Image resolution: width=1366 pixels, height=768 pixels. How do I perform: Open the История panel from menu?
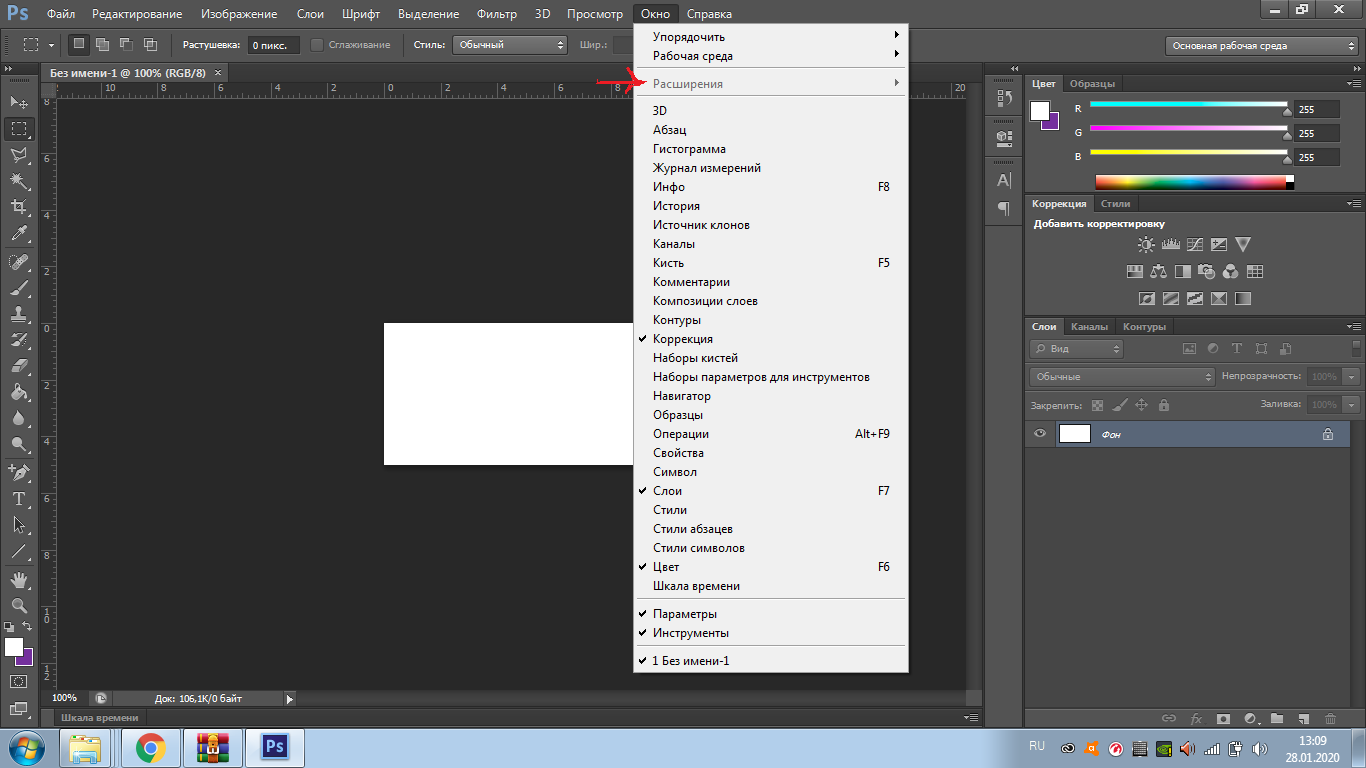click(676, 206)
